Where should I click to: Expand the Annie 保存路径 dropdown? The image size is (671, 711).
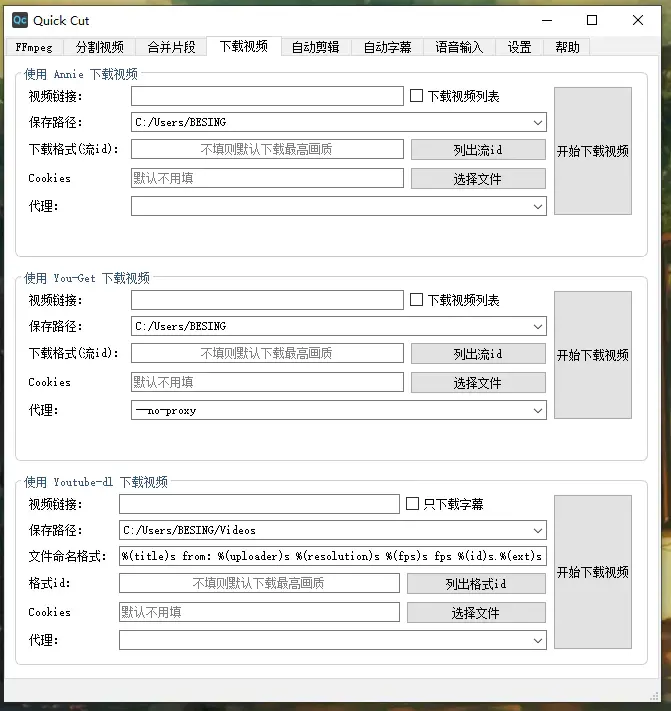click(x=538, y=122)
